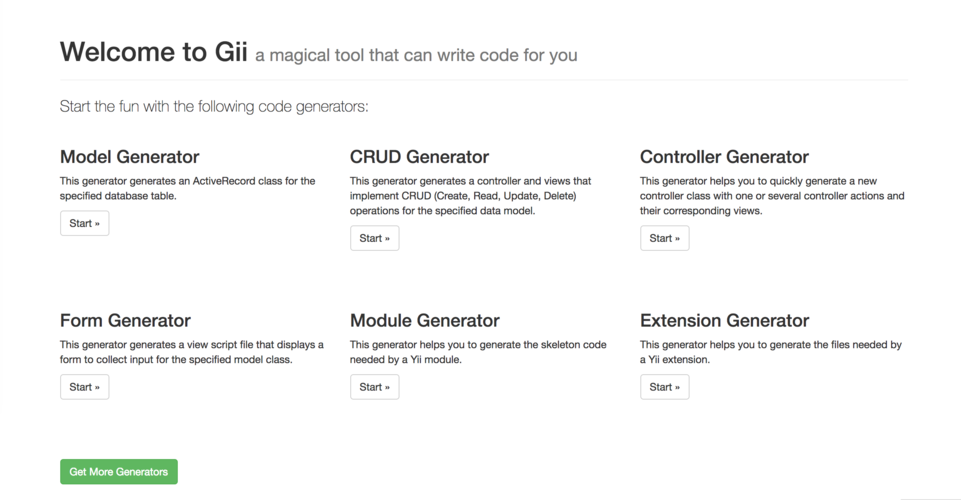Start the Extension Generator
Screen dimensions: 961x500
664,387
